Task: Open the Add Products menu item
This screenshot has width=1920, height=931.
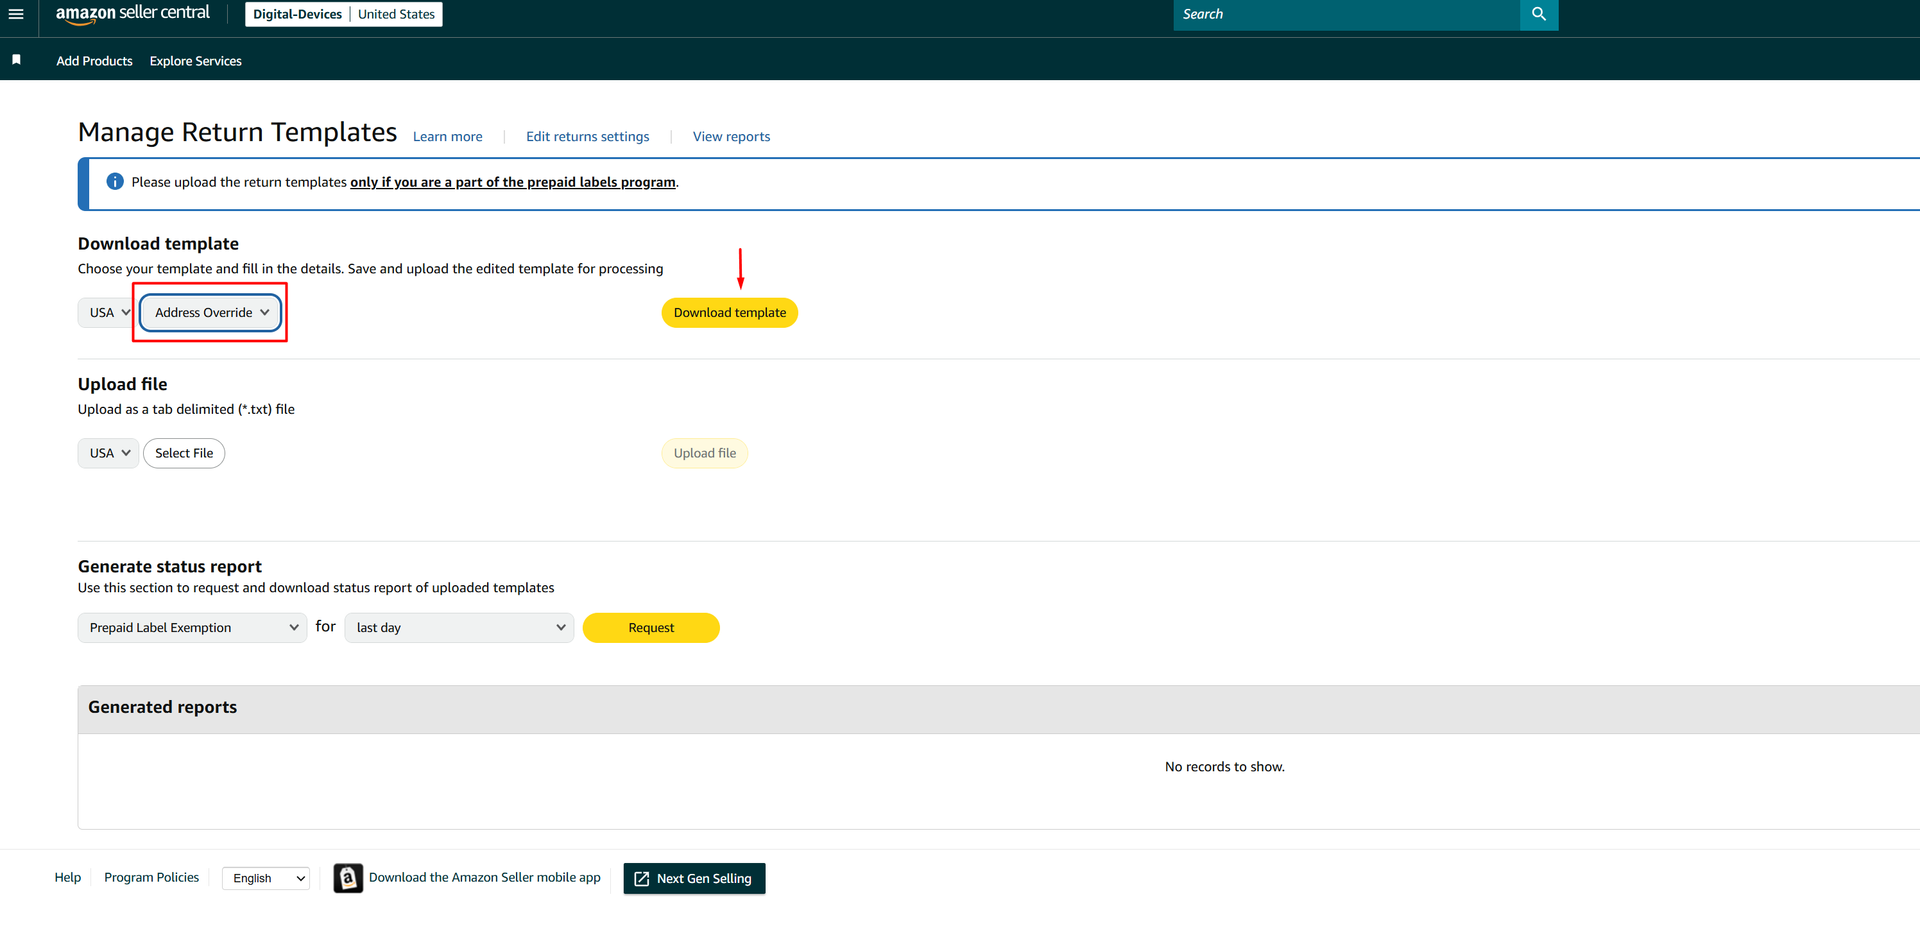Action: tap(94, 61)
